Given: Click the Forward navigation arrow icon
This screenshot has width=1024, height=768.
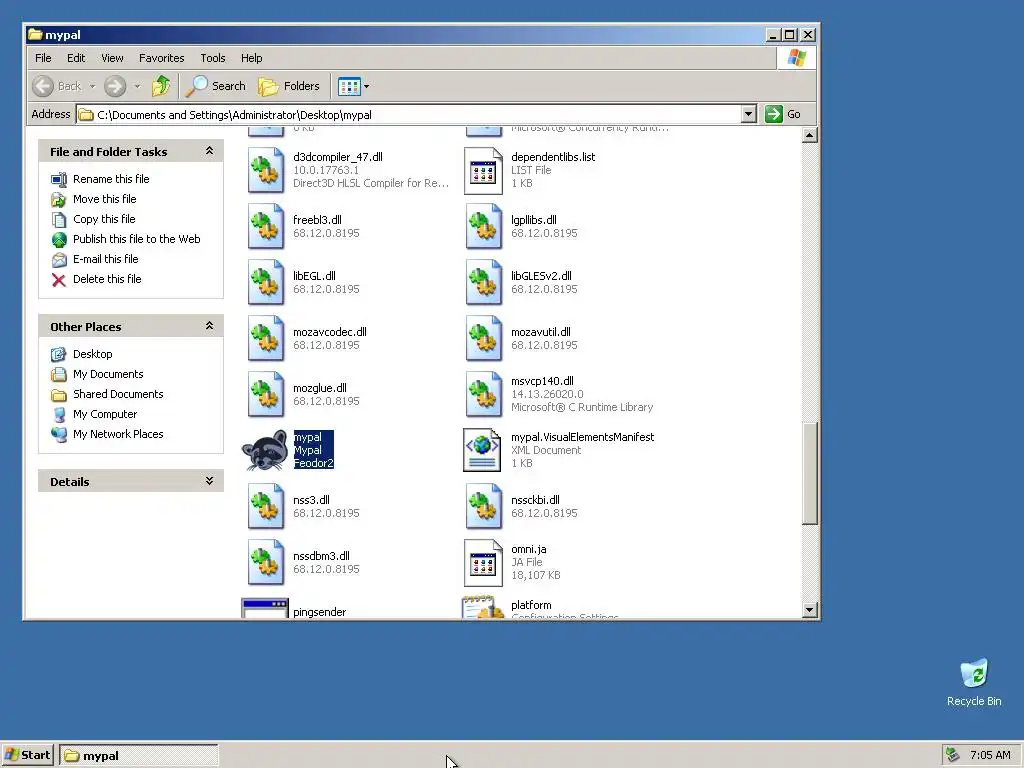Looking at the screenshot, I should [x=115, y=86].
